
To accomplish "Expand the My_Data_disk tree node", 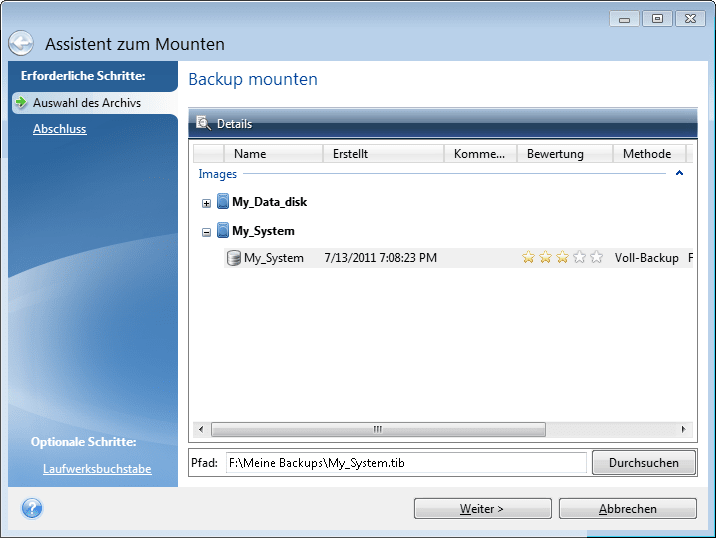I will [x=207, y=203].
